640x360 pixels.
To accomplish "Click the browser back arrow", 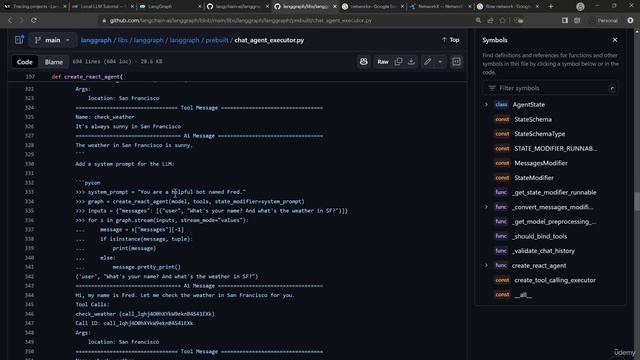I will pyautogui.click(x=10, y=20).
